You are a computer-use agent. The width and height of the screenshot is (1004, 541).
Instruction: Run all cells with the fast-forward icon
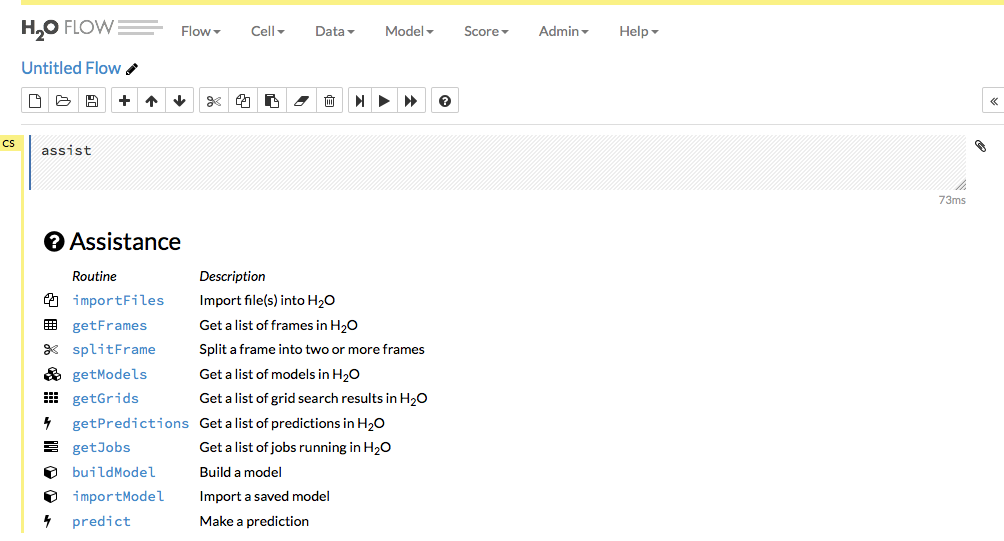(x=411, y=101)
